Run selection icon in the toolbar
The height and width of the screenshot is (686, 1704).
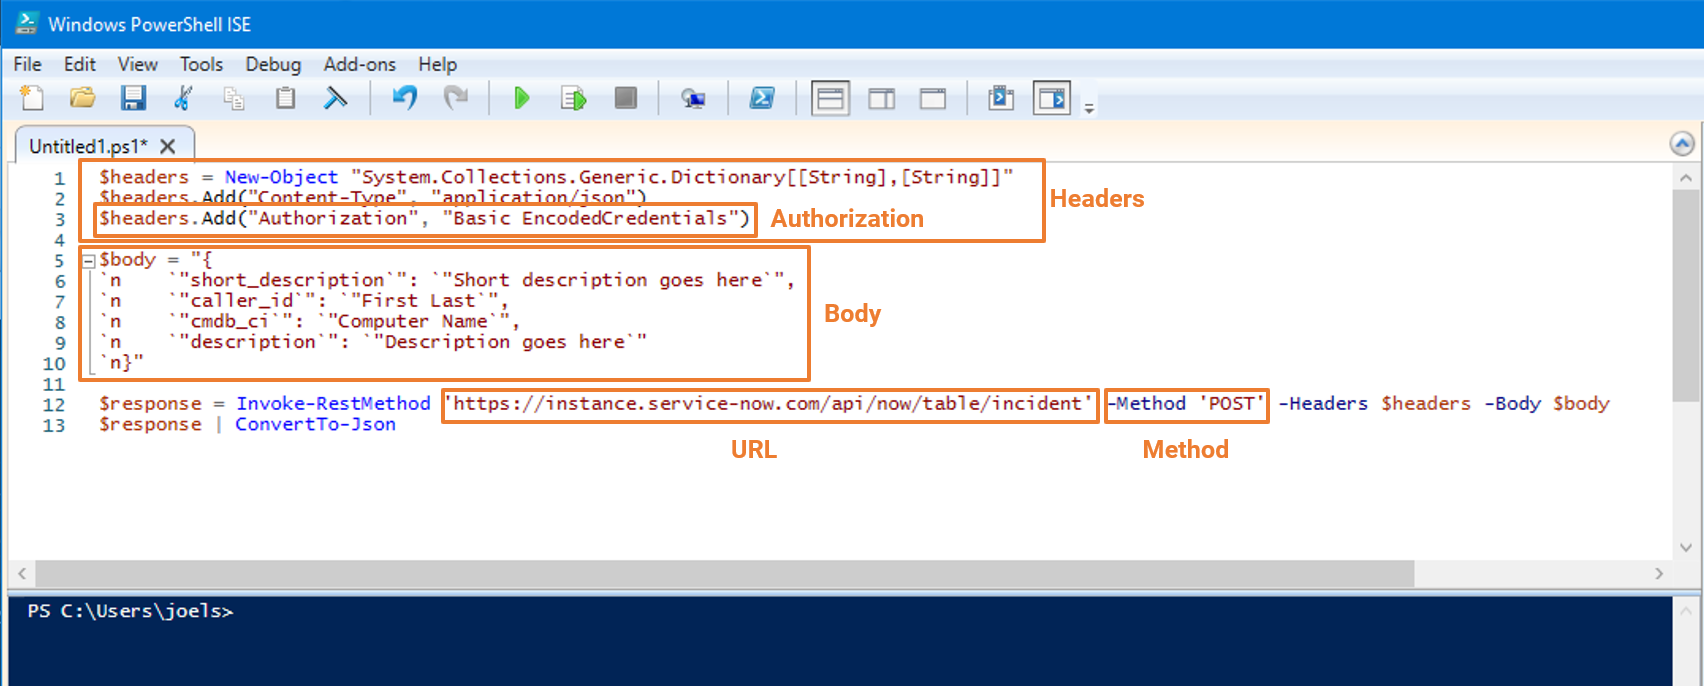573,98
